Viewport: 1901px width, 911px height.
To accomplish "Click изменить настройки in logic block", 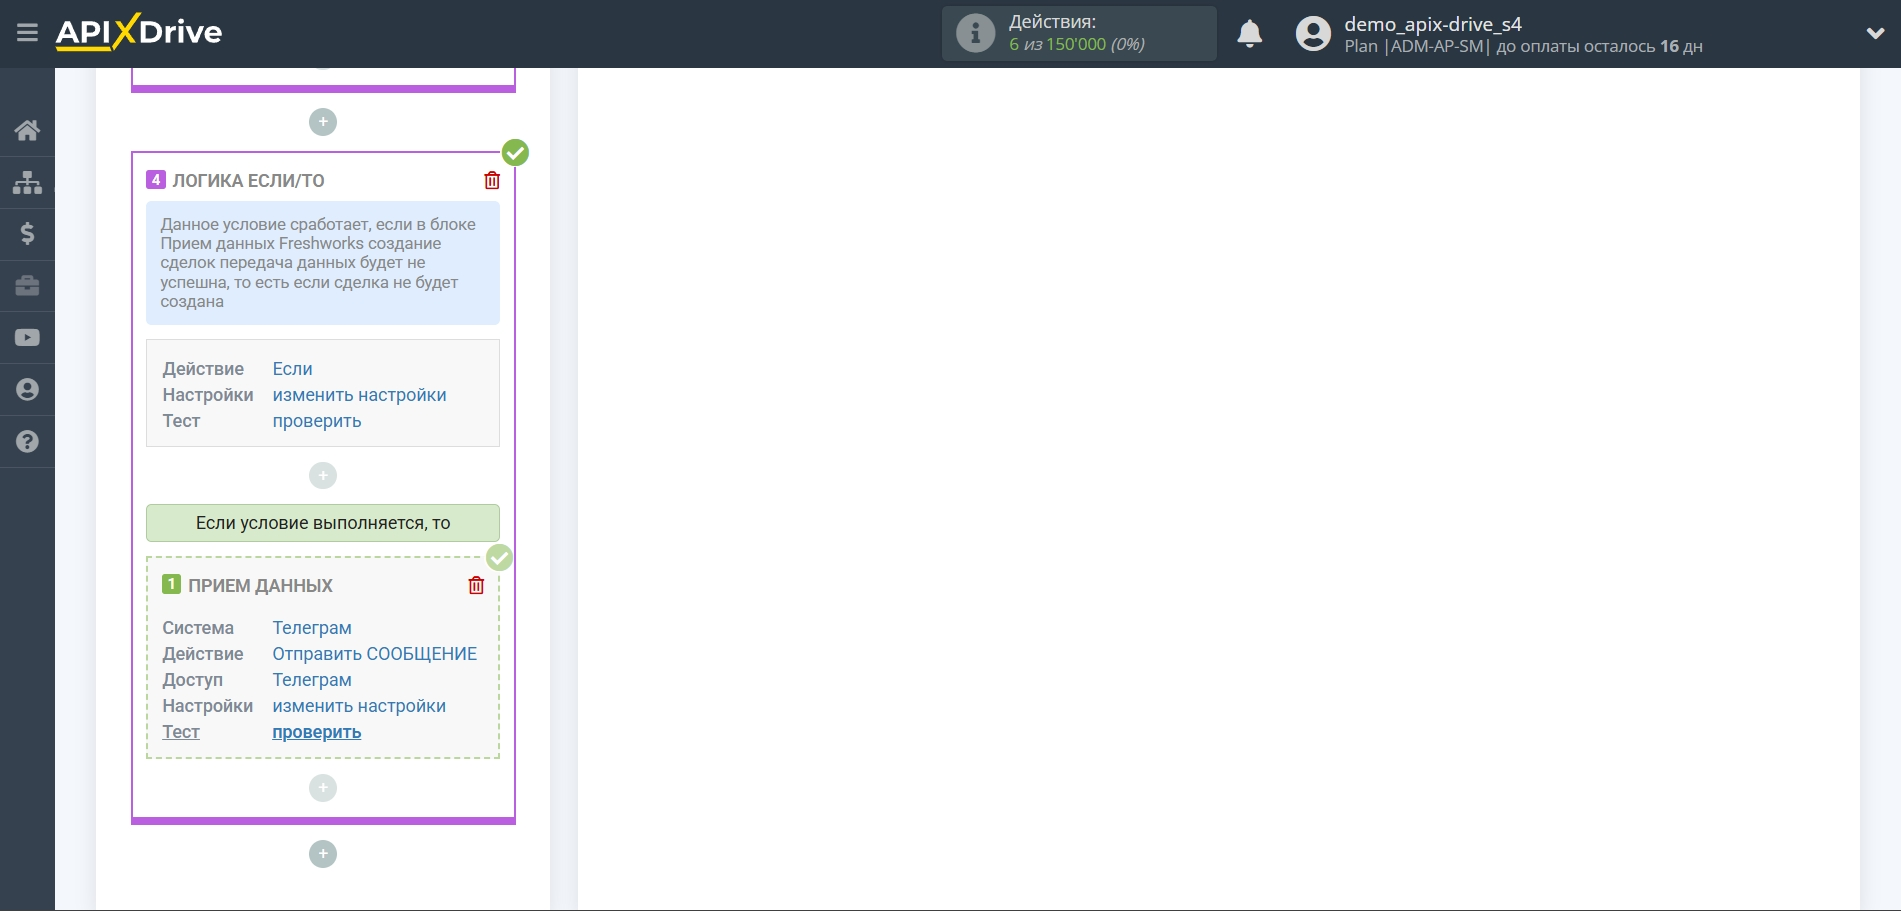I will 359,395.
